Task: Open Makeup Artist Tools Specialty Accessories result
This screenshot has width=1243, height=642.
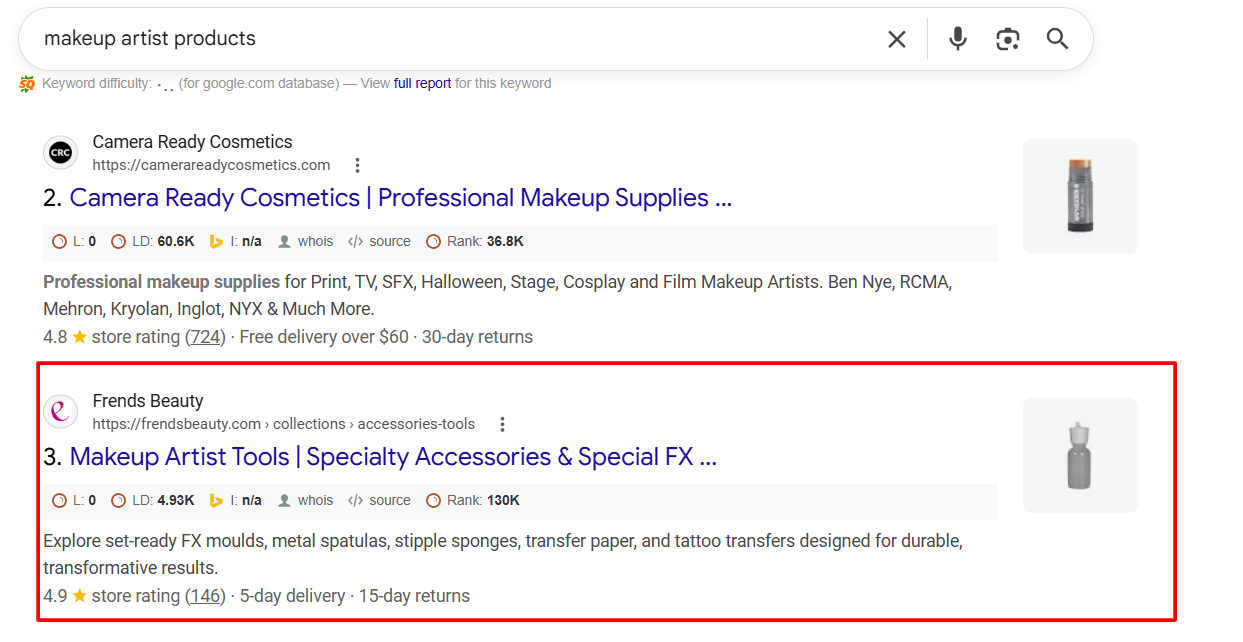Action: tap(393, 457)
